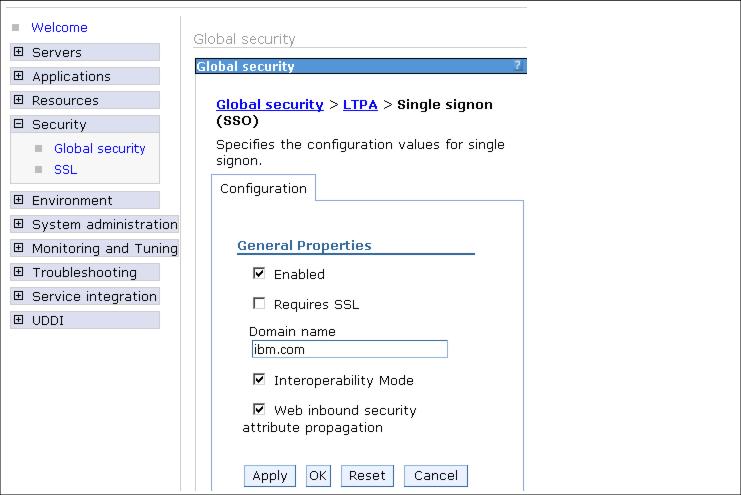The height and width of the screenshot is (495, 741).
Task: Open the Welcome link in sidebar
Action: pyautogui.click(x=59, y=27)
